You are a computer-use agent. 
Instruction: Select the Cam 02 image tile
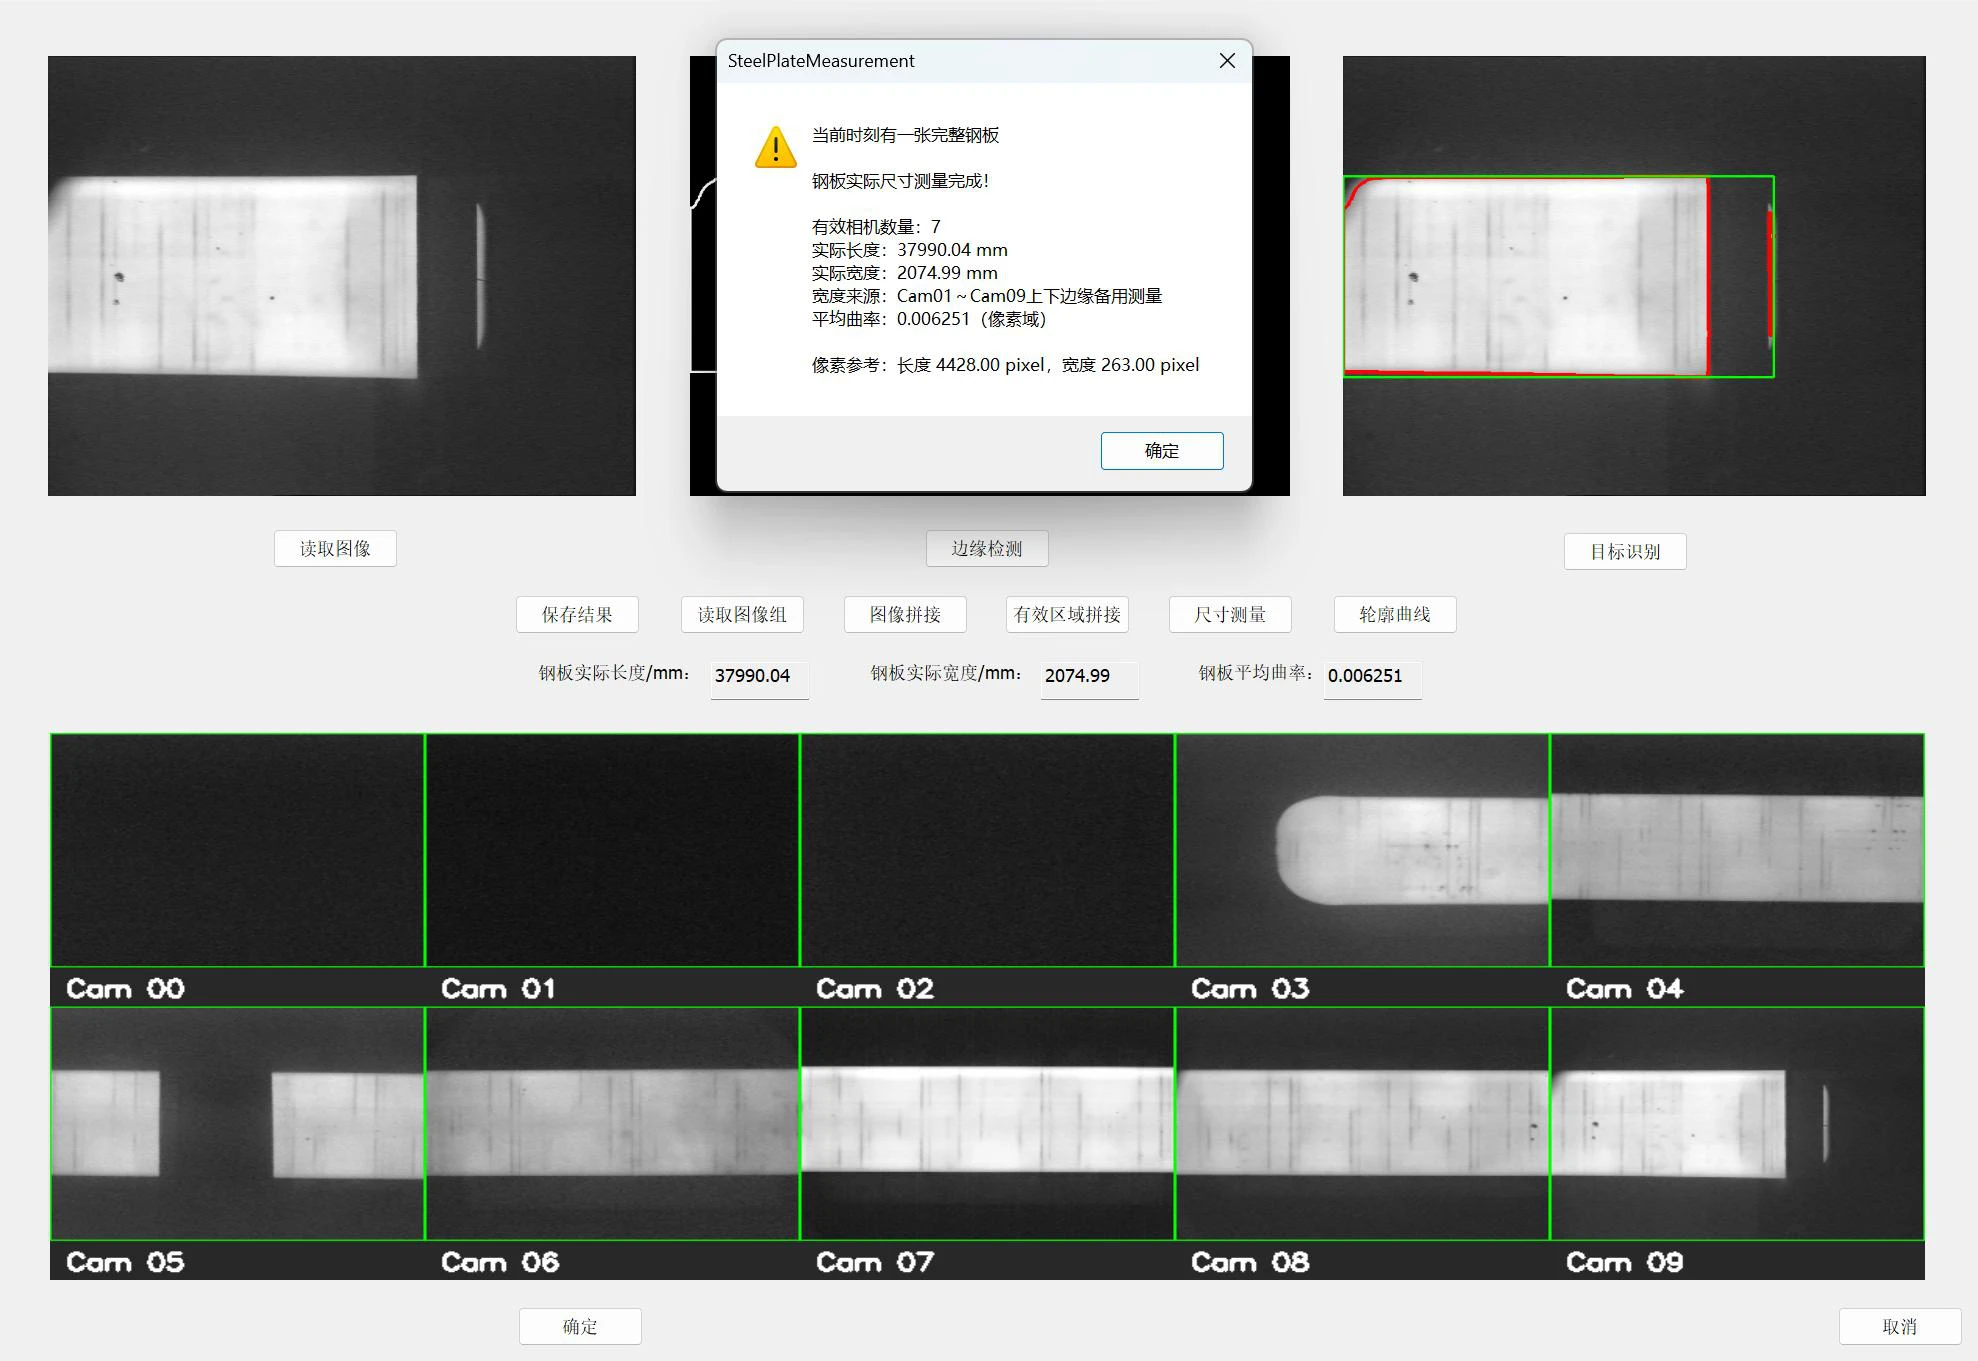pyautogui.click(x=988, y=850)
